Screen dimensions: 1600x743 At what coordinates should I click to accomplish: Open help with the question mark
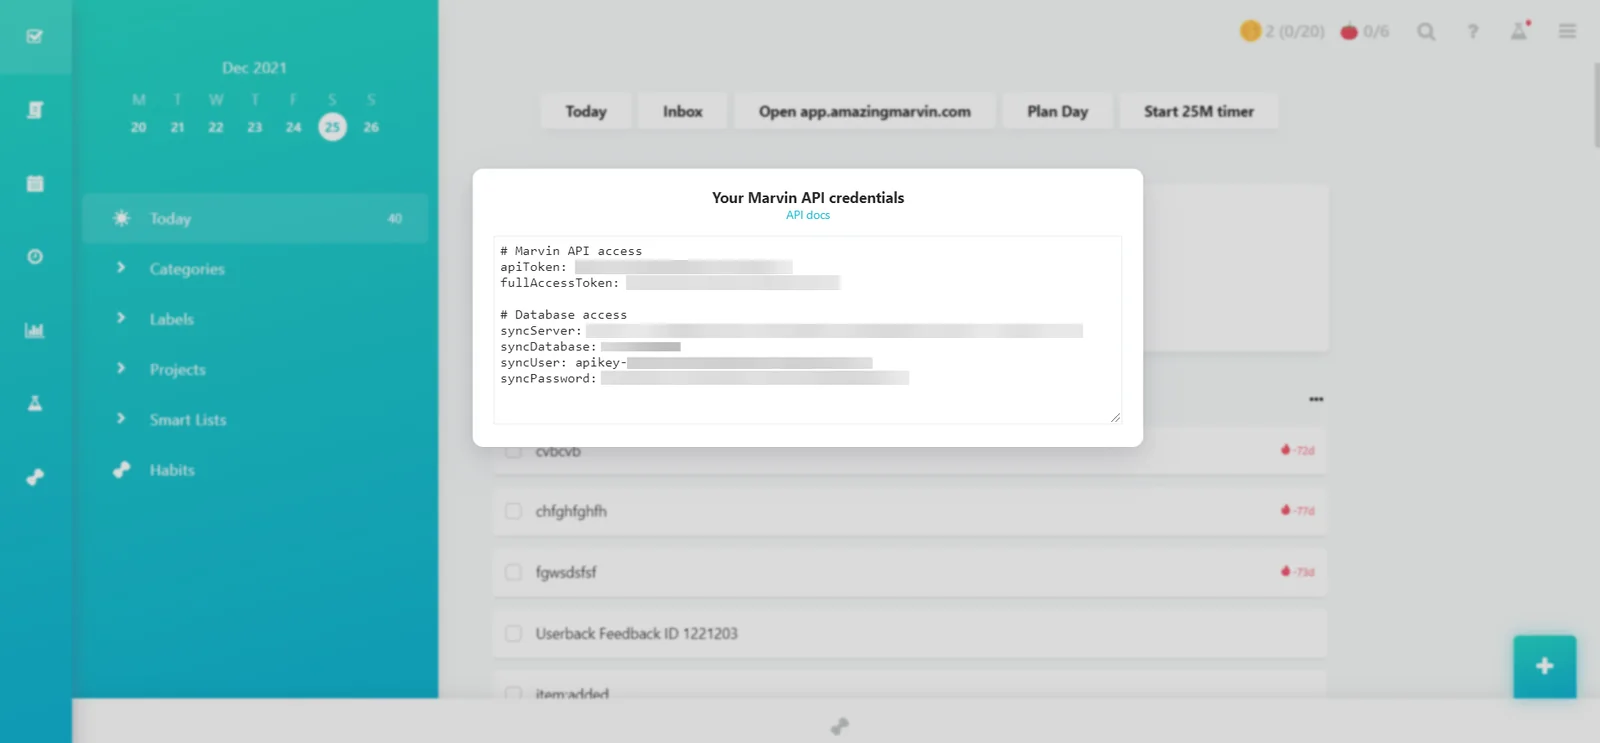click(1473, 32)
